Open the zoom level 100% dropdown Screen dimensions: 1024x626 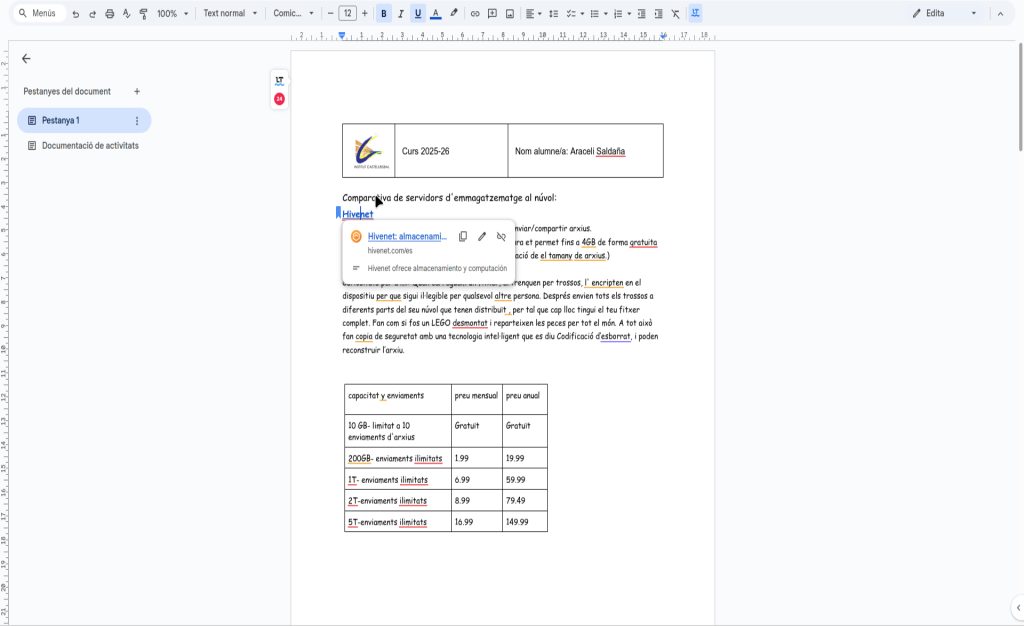pyautogui.click(x=172, y=14)
